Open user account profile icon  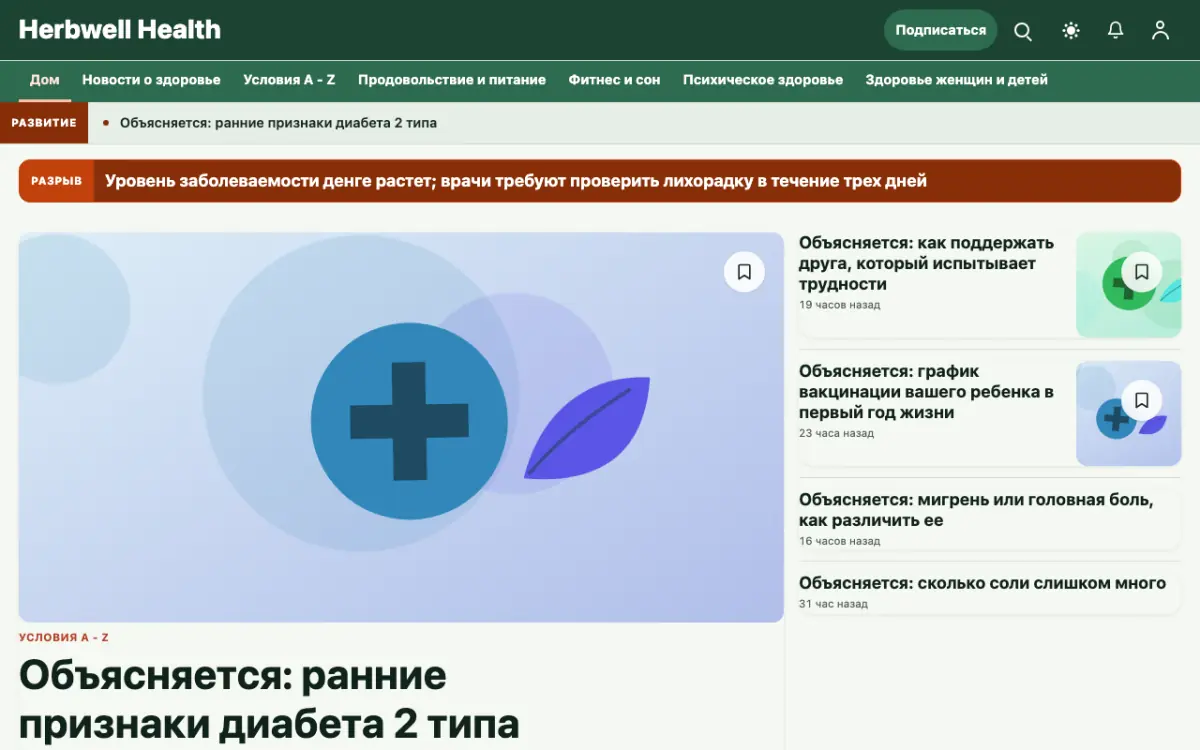coord(1160,31)
